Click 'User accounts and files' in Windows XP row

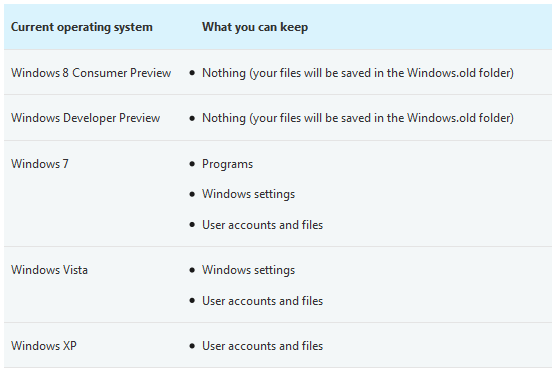pos(262,346)
